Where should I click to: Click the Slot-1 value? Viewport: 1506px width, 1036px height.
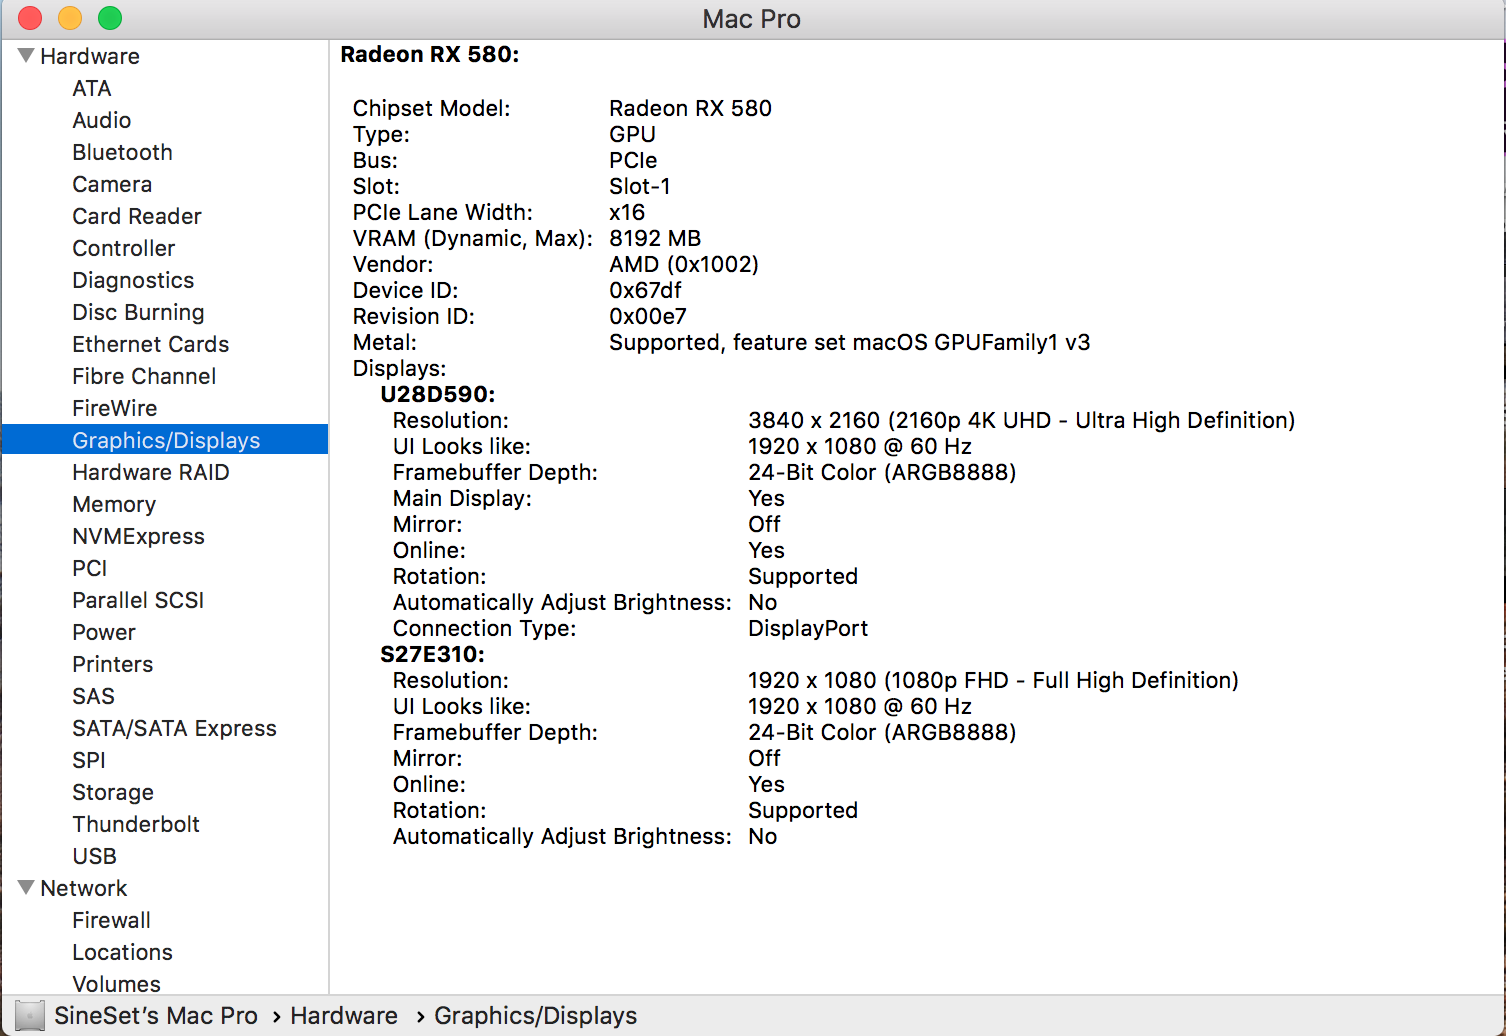[x=640, y=186]
